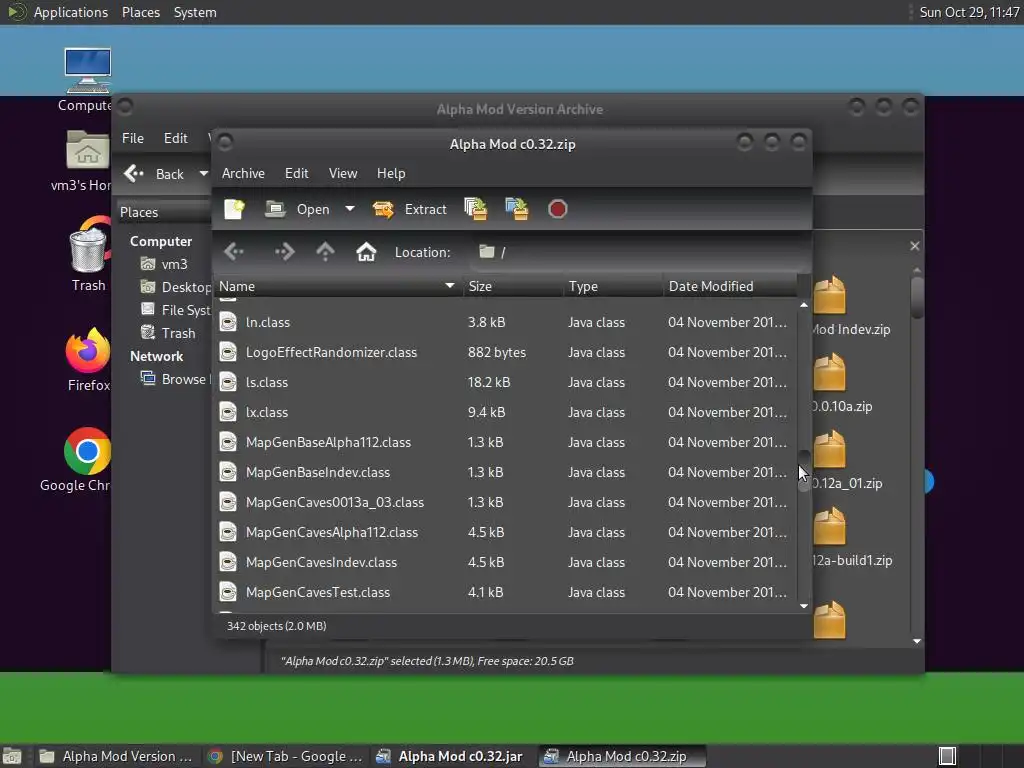Image resolution: width=1024 pixels, height=768 pixels.
Task: Click the Add Files to archive icon
Action: 476,209
